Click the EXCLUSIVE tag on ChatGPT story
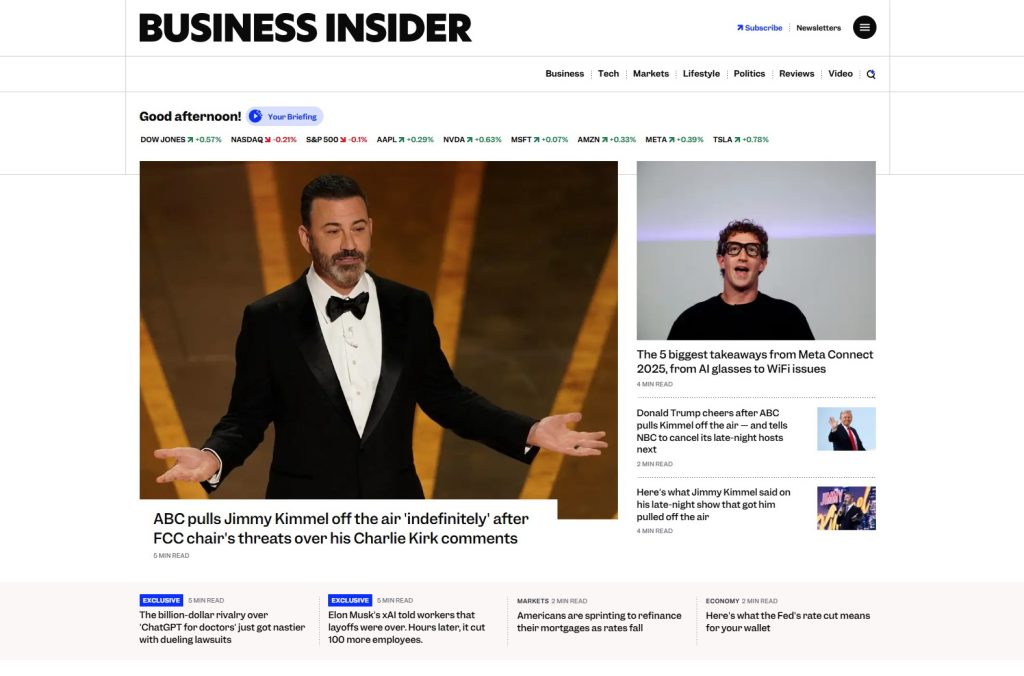This screenshot has height=676, width=1024. tap(161, 600)
